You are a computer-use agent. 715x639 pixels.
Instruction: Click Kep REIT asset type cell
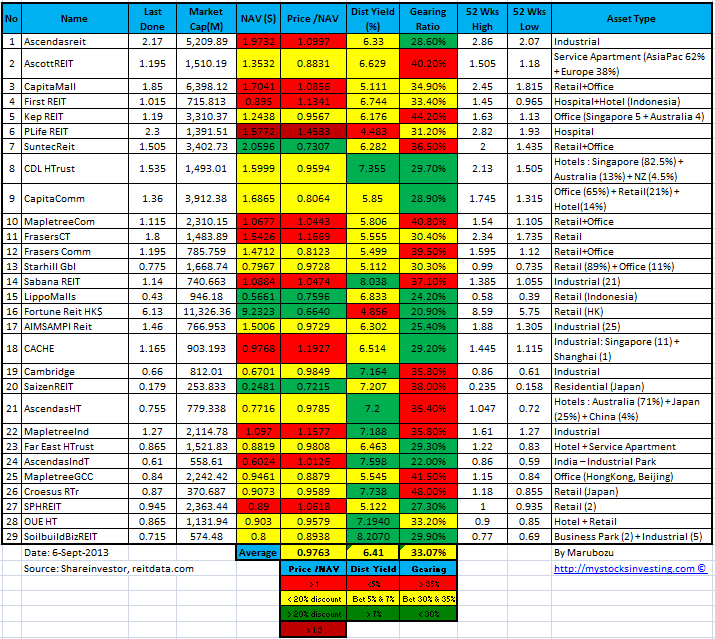tap(631, 117)
